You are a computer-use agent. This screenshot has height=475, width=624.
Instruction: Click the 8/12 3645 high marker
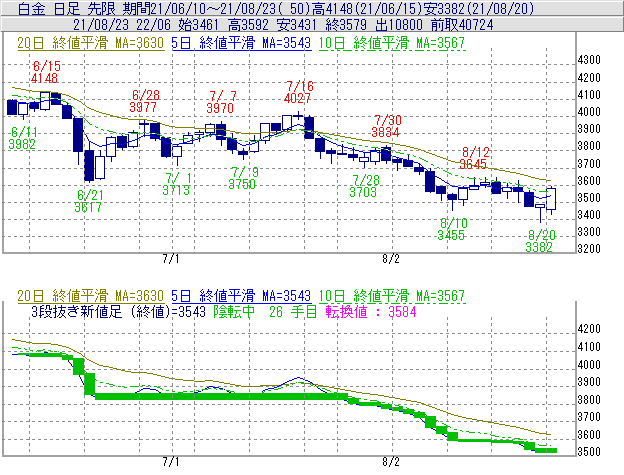pyautogui.click(x=474, y=158)
